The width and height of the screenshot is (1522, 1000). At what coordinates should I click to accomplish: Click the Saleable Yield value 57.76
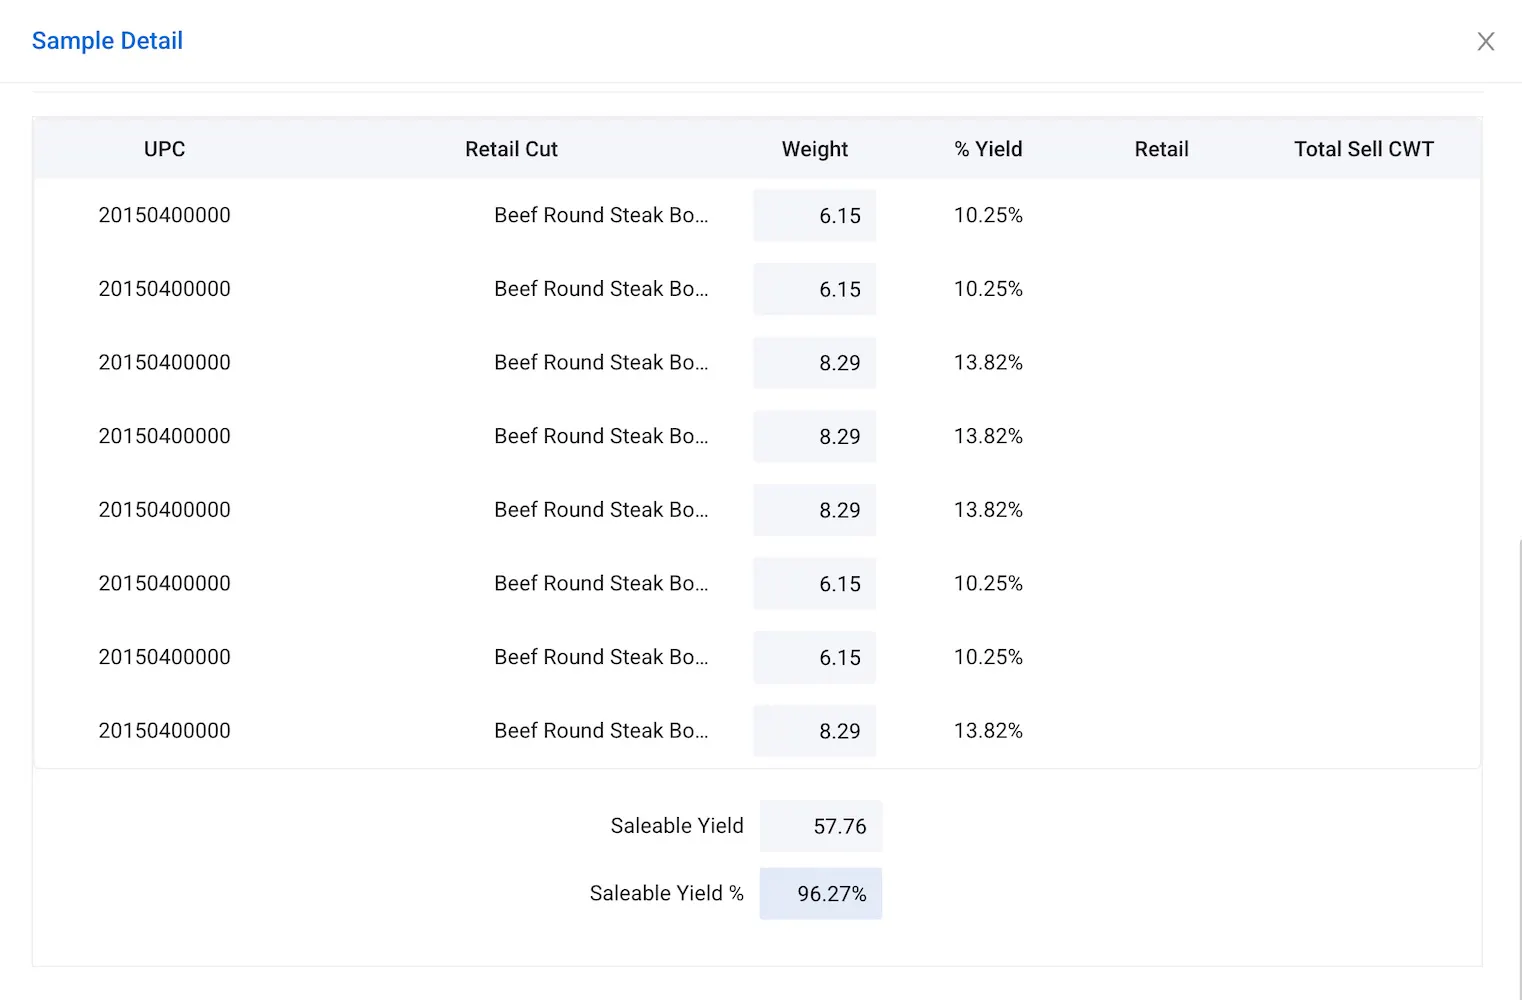click(x=821, y=826)
